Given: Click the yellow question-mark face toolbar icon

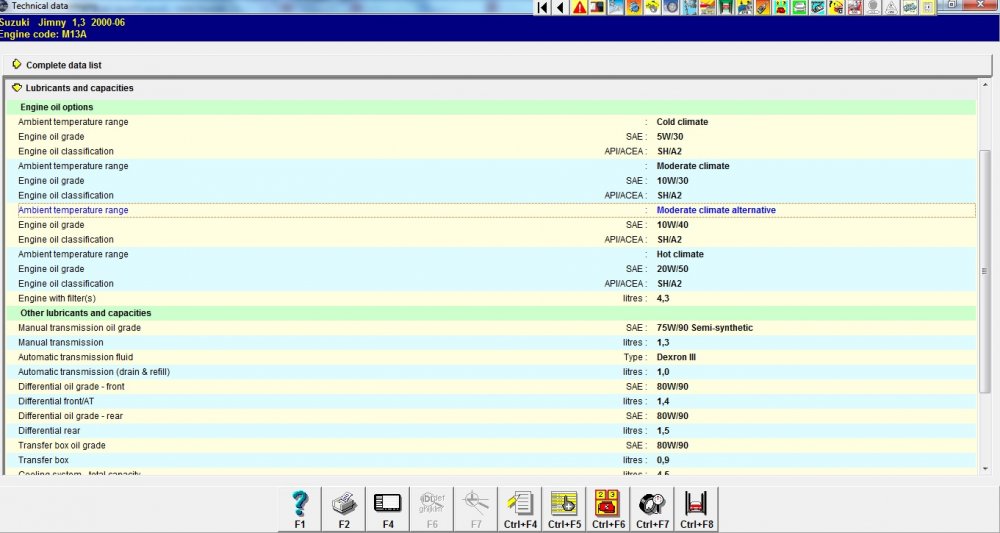Looking at the screenshot, I should [x=836, y=7].
